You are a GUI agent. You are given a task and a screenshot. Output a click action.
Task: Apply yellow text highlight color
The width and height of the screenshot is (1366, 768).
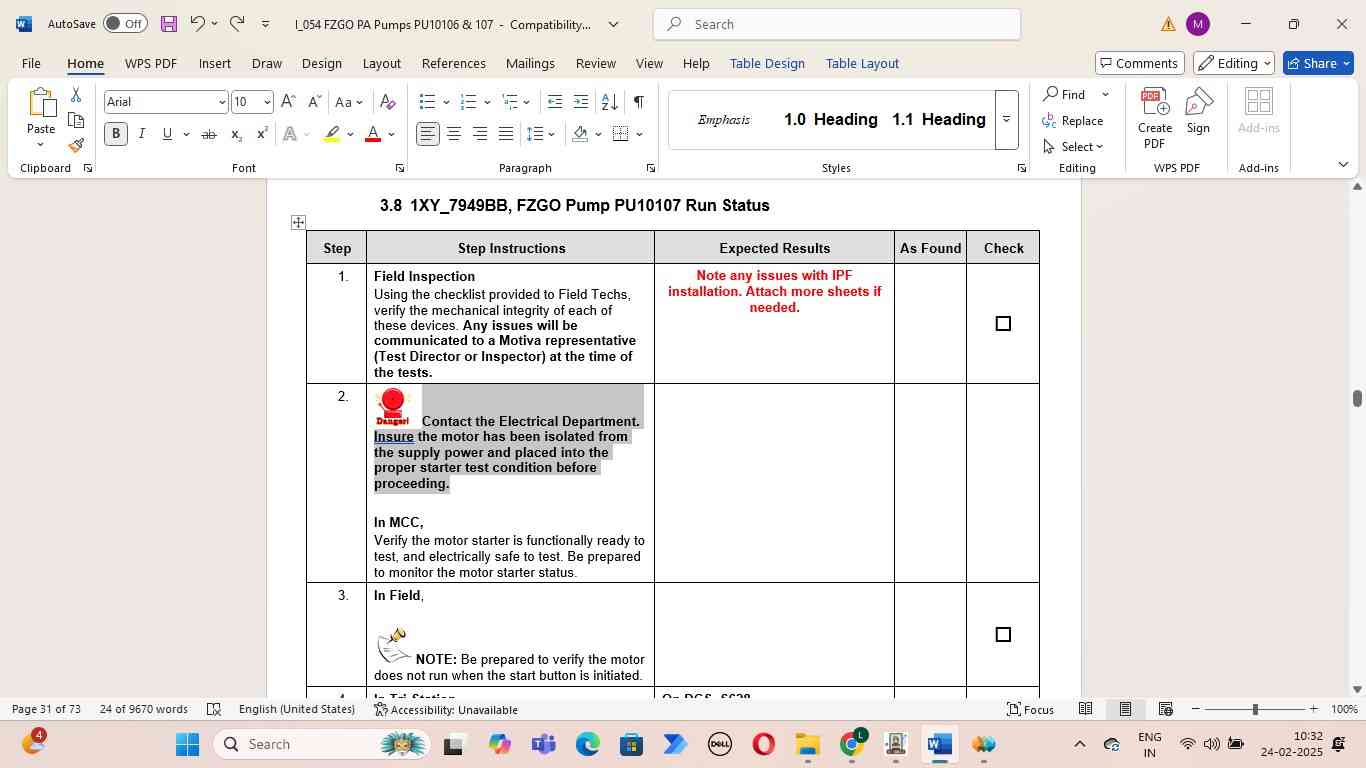333,134
